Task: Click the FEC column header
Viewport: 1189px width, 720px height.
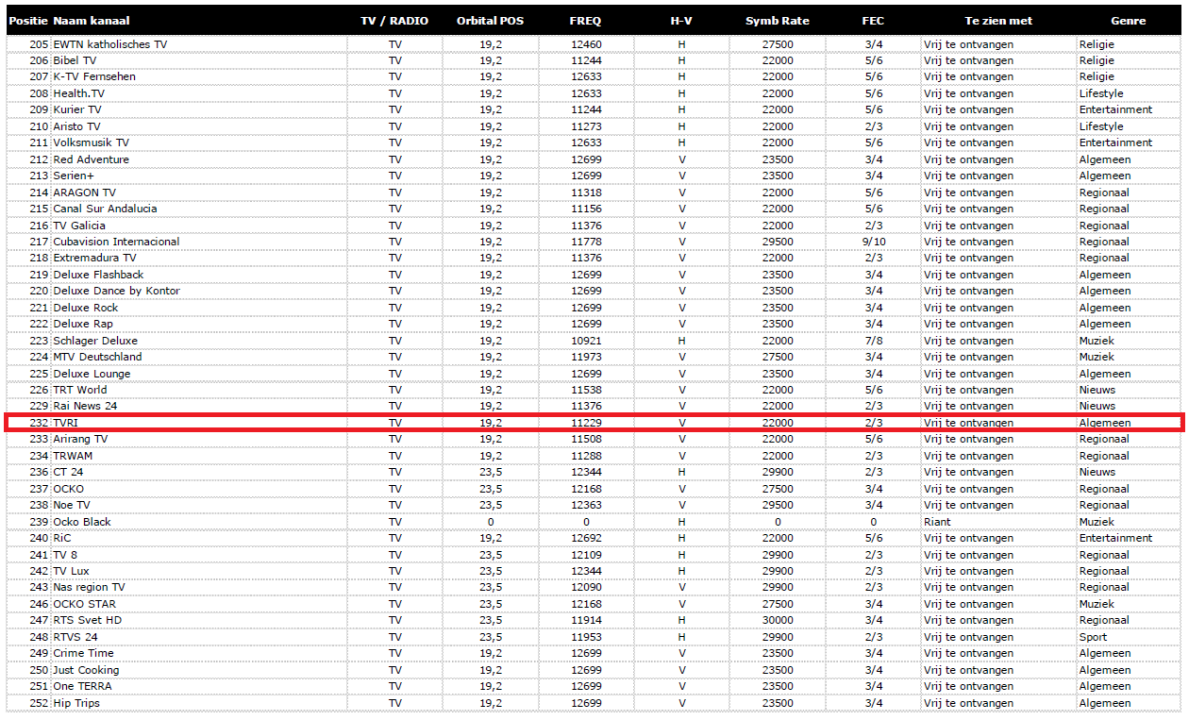Action: tap(872, 21)
